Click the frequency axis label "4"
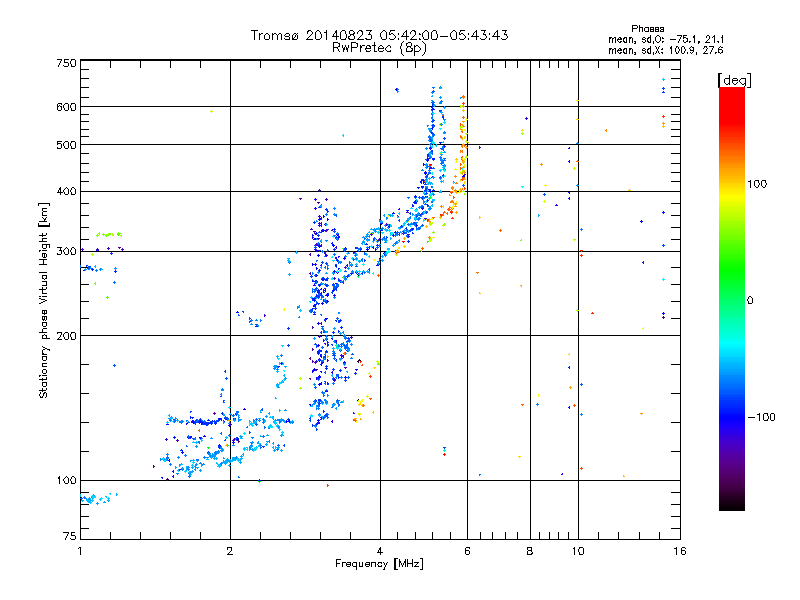 (380, 551)
